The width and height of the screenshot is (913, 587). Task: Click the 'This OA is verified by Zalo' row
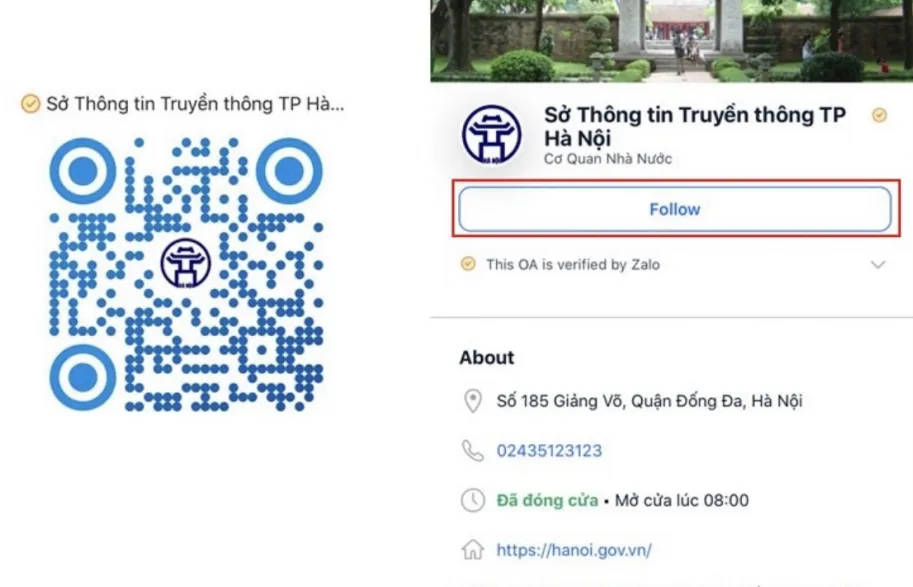674,265
